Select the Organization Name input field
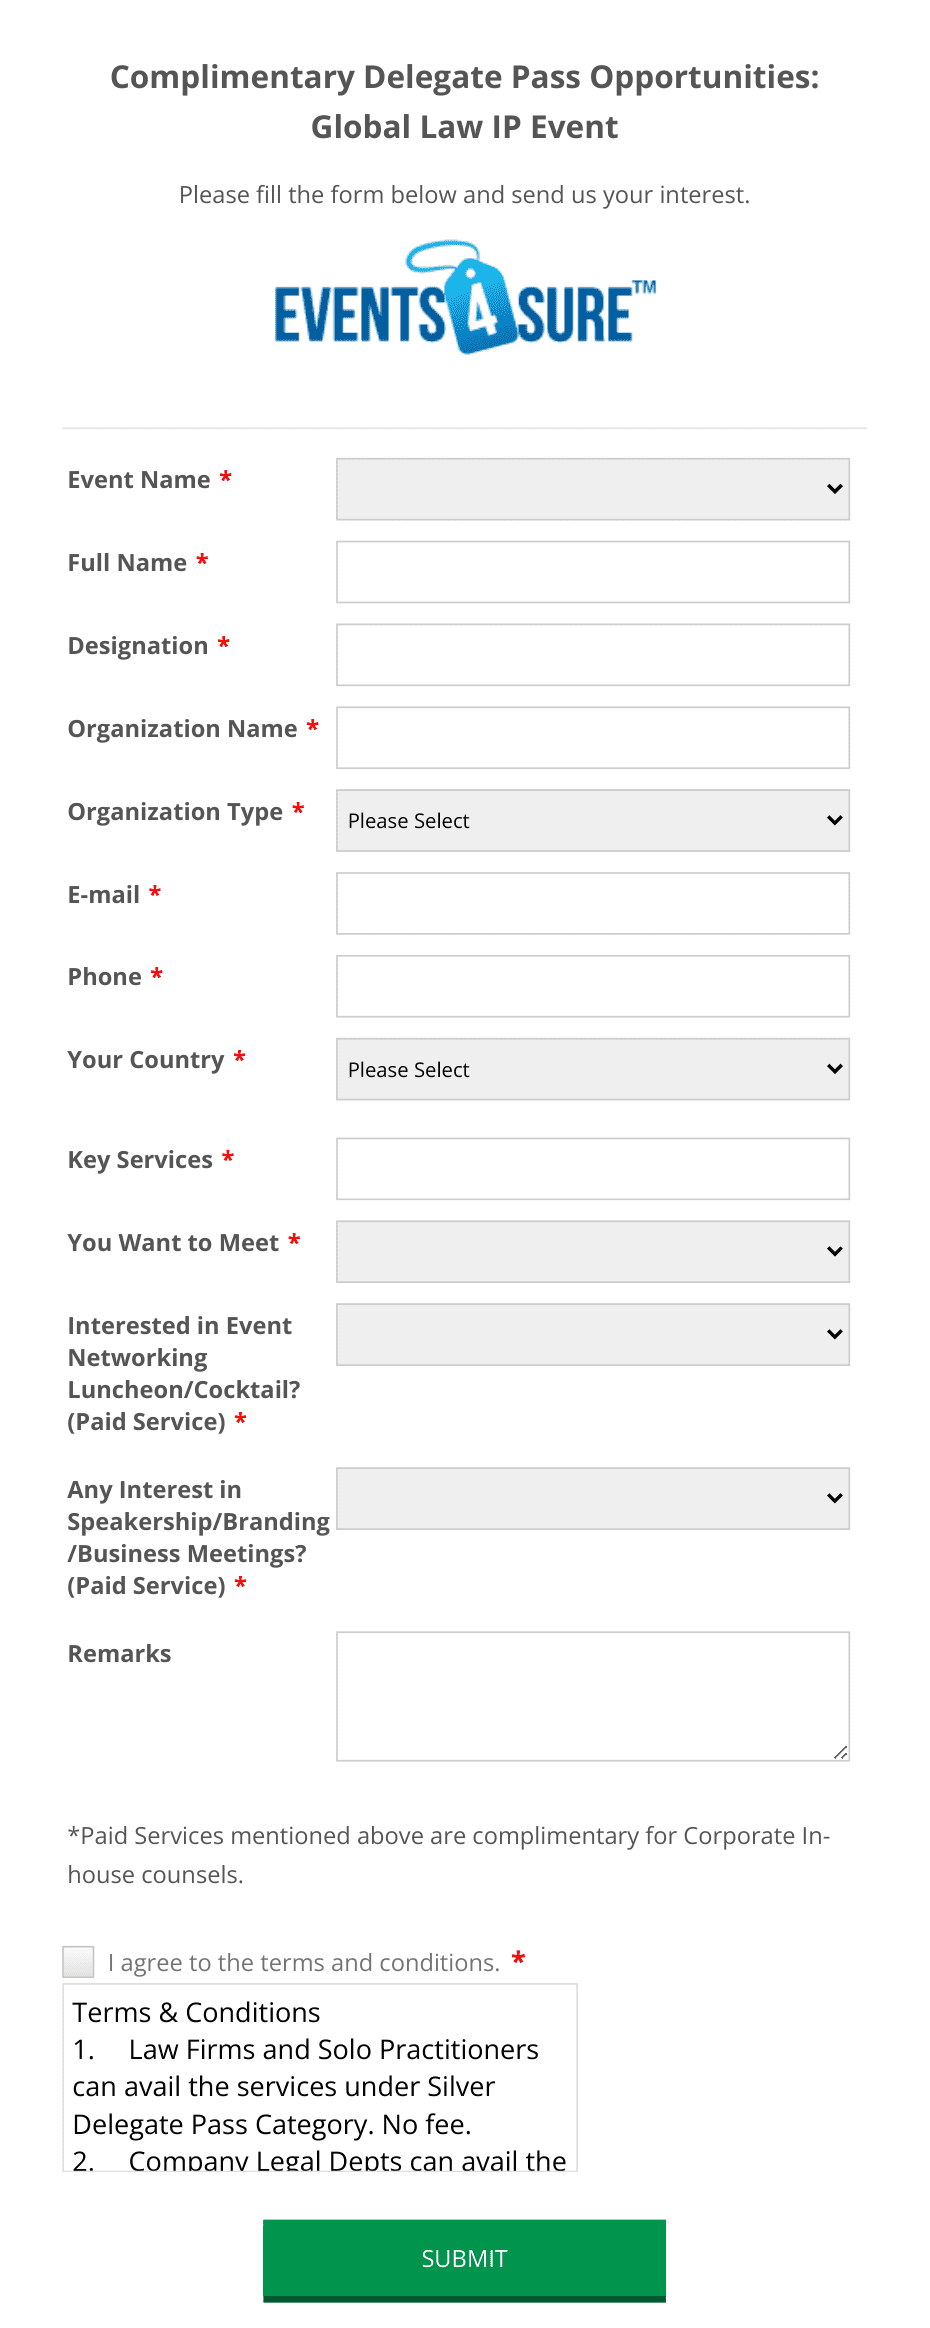Image resolution: width=930 pixels, height=2328 pixels. tap(592, 737)
